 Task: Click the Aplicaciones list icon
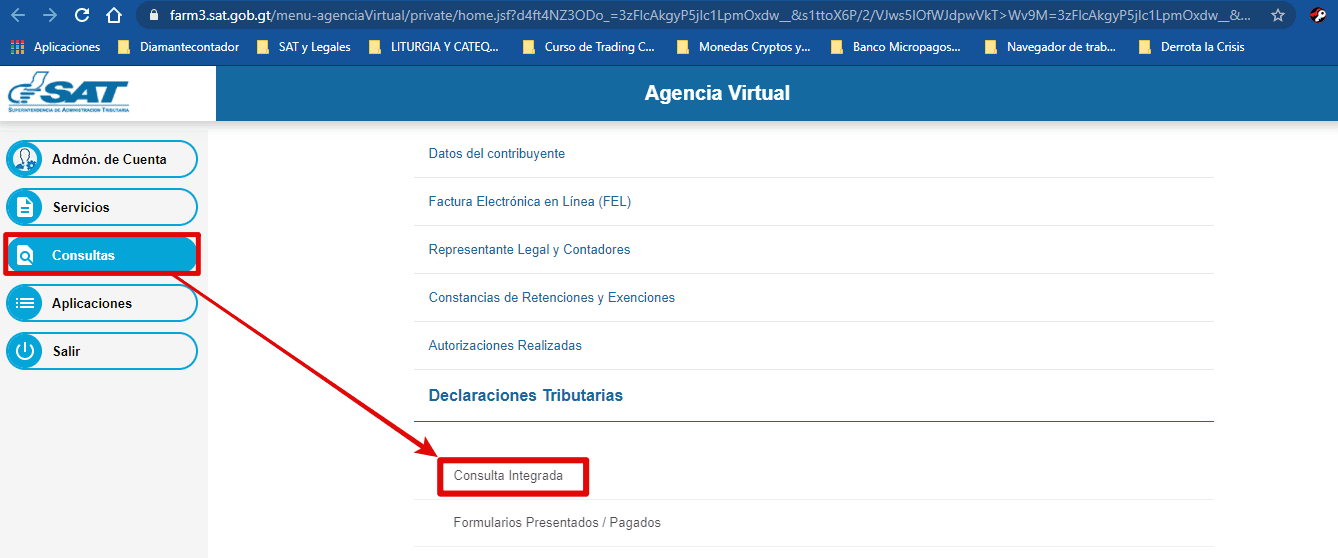[x=25, y=304]
